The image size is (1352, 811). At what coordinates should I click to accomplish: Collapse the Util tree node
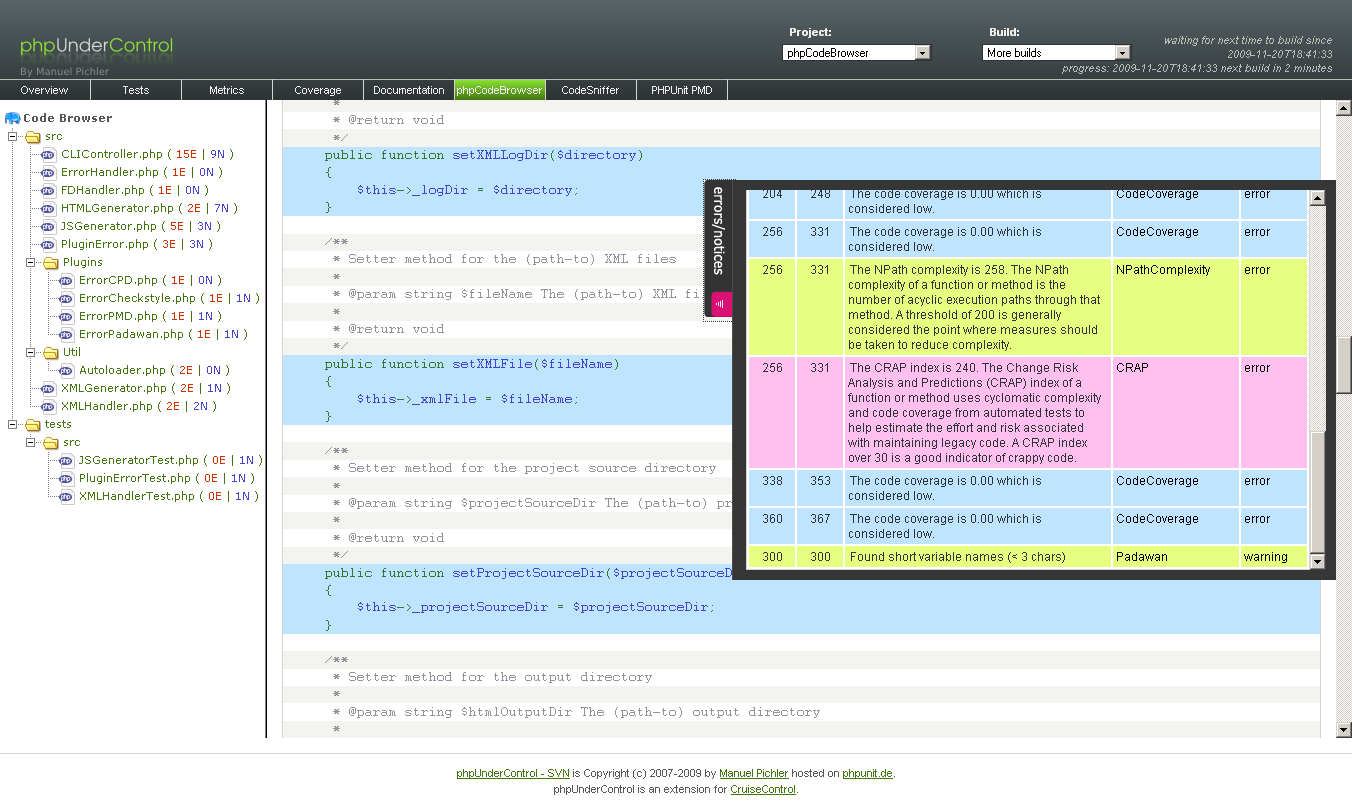pyautogui.click(x=31, y=352)
